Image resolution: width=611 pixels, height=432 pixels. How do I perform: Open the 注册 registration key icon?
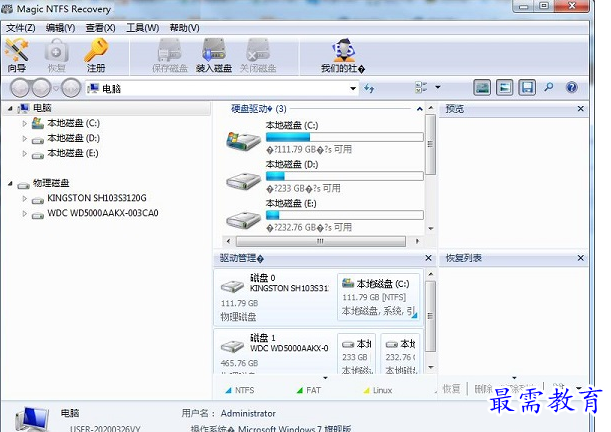tap(96, 55)
